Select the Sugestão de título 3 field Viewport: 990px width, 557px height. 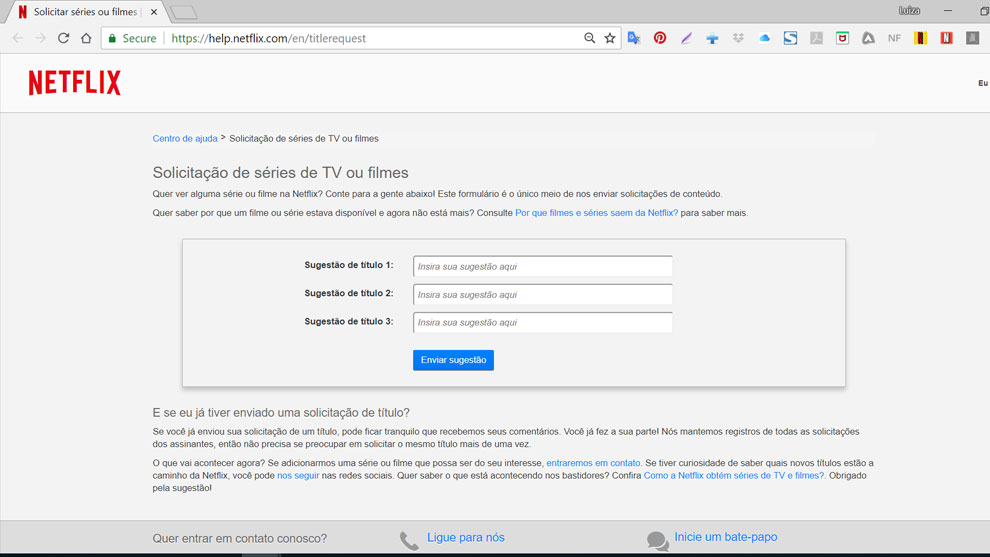pyautogui.click(x=542, y=322)
